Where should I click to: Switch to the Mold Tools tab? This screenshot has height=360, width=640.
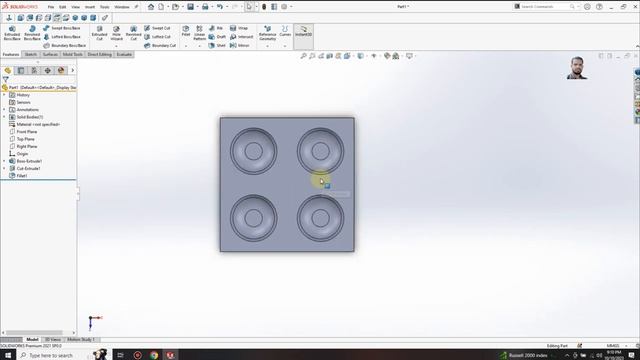(x=73, y=54)
